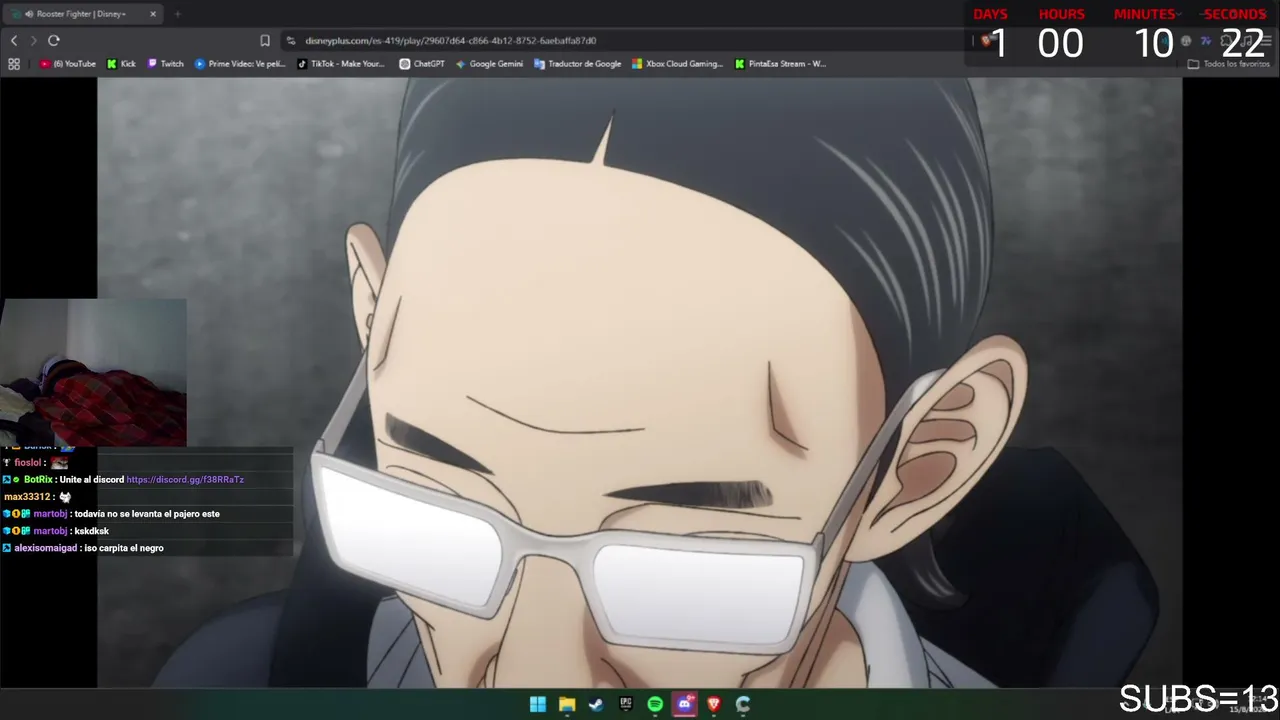Screen dimensions: 1280x720
Task: Click the Brave Shields icon
Action: [987, 41]
